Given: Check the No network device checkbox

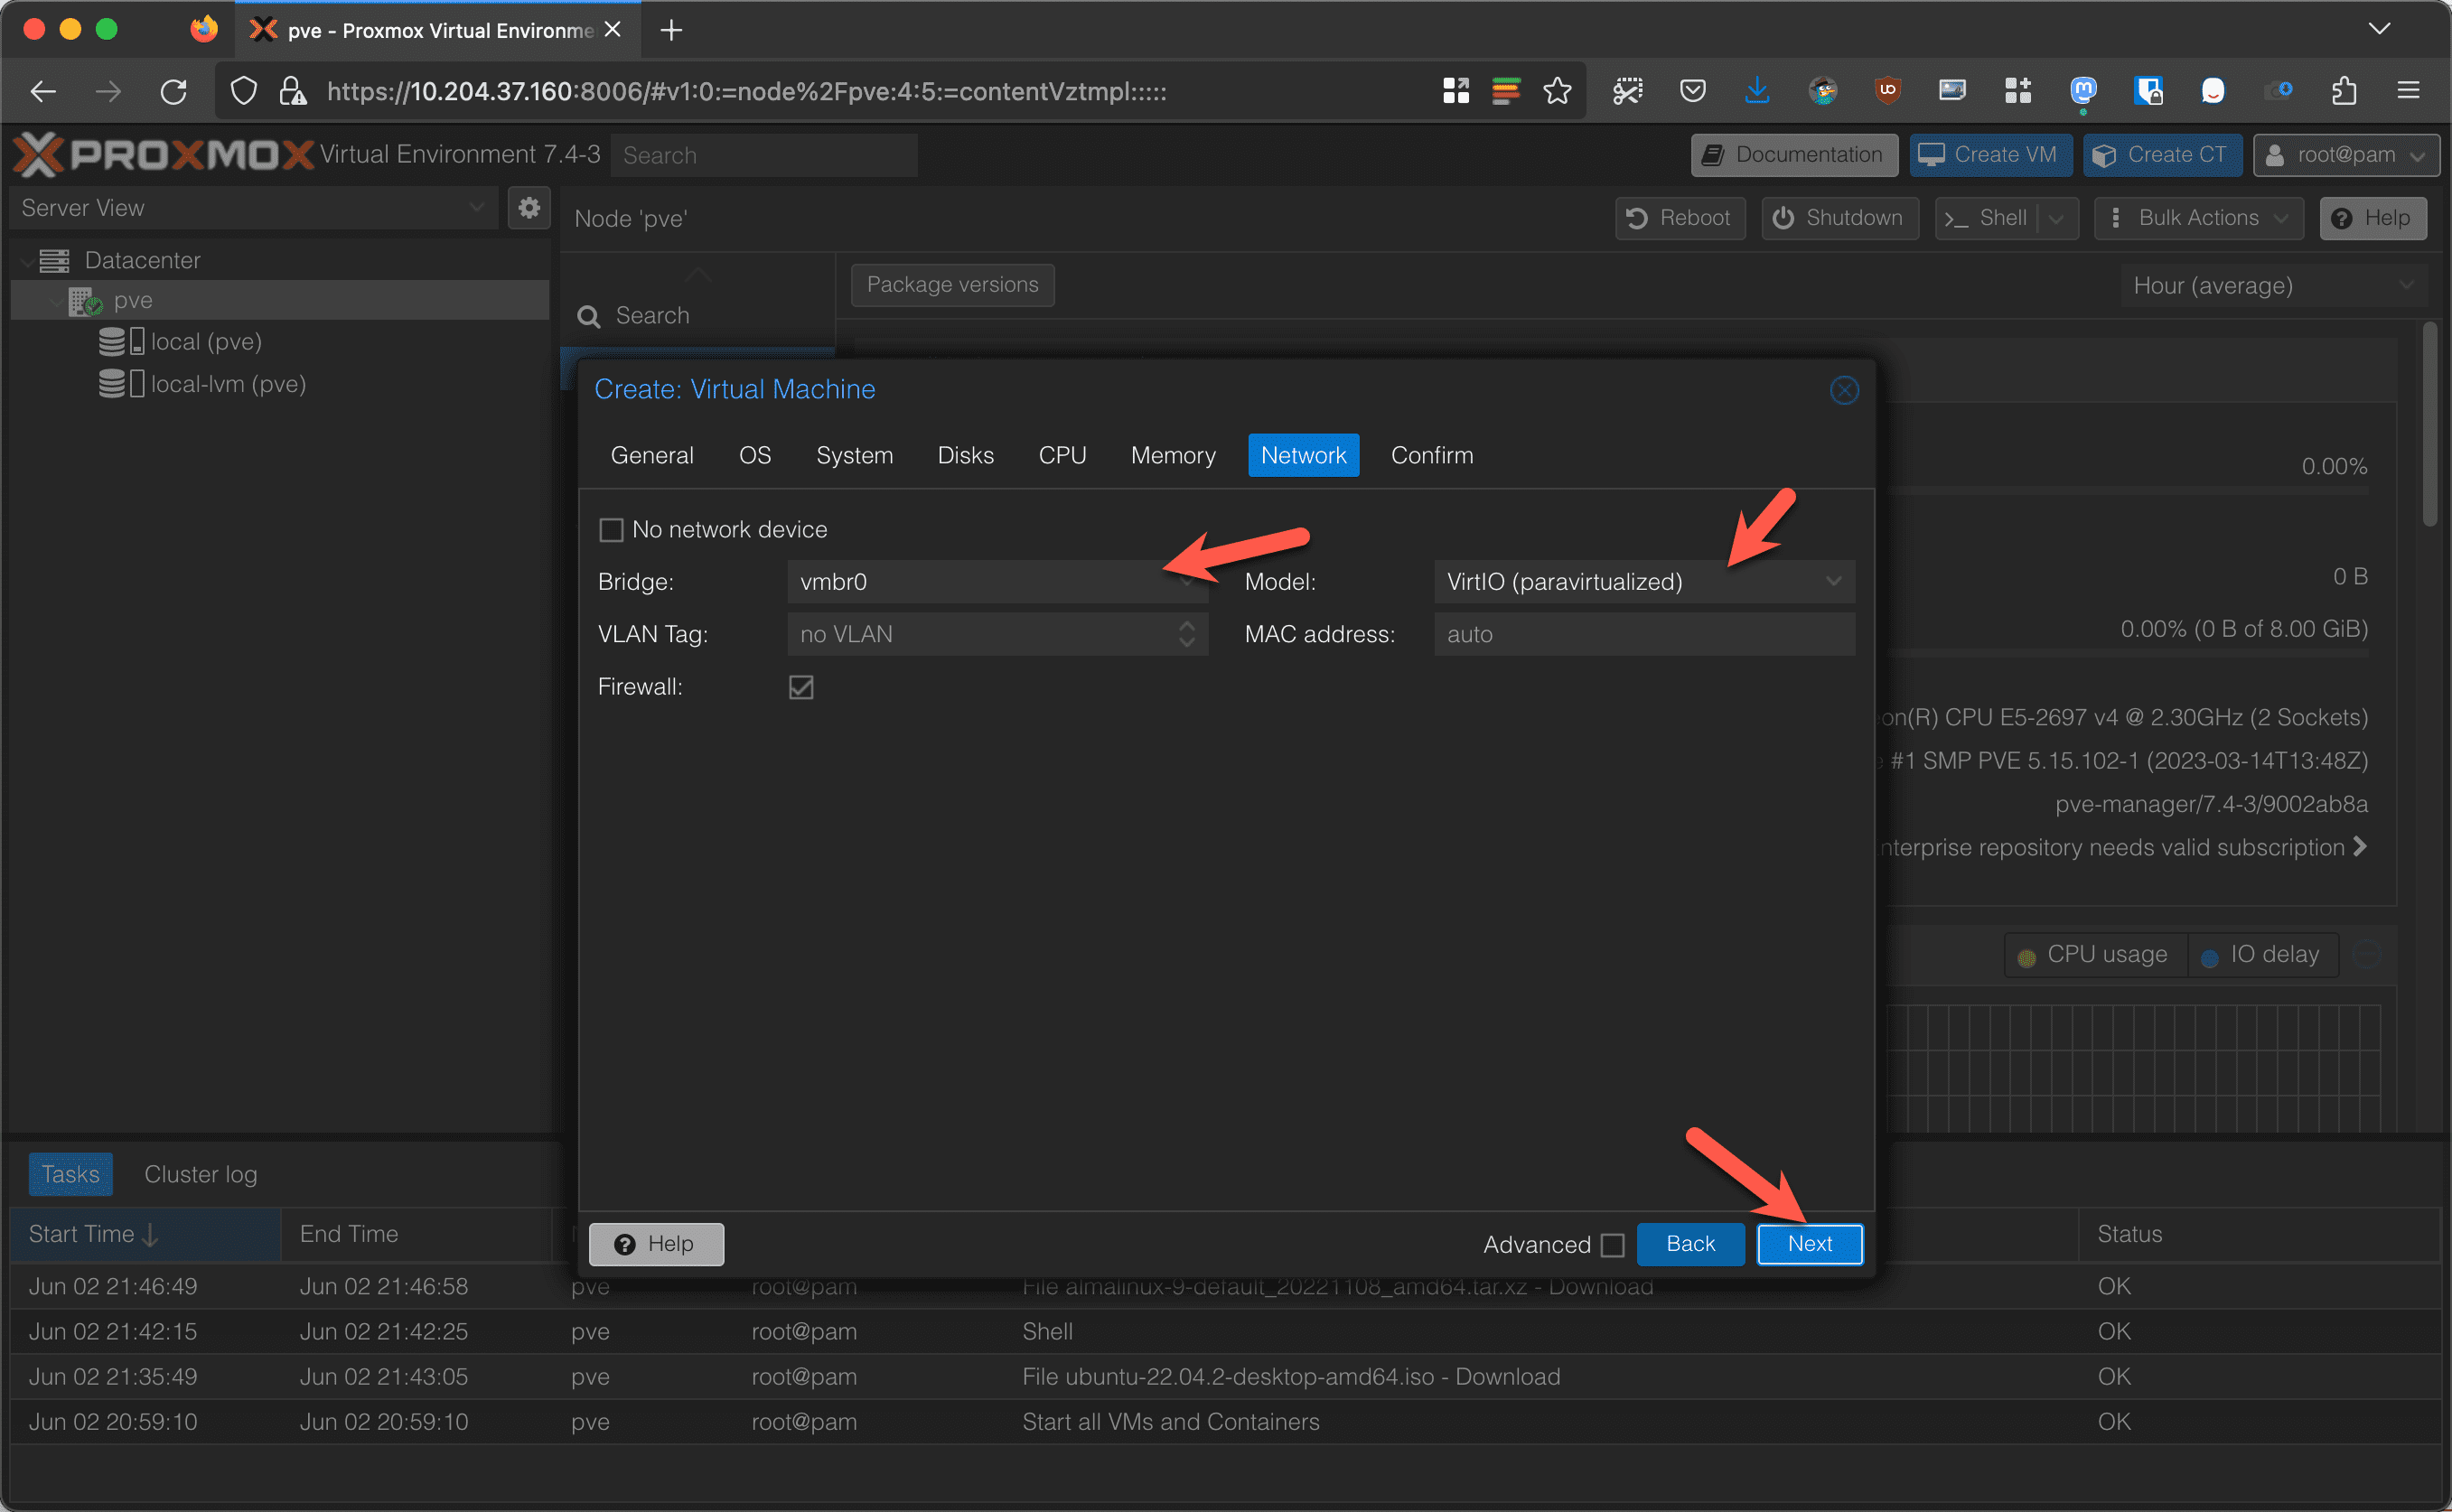Looking at the screenshot, I should click(x=611, y=529).
